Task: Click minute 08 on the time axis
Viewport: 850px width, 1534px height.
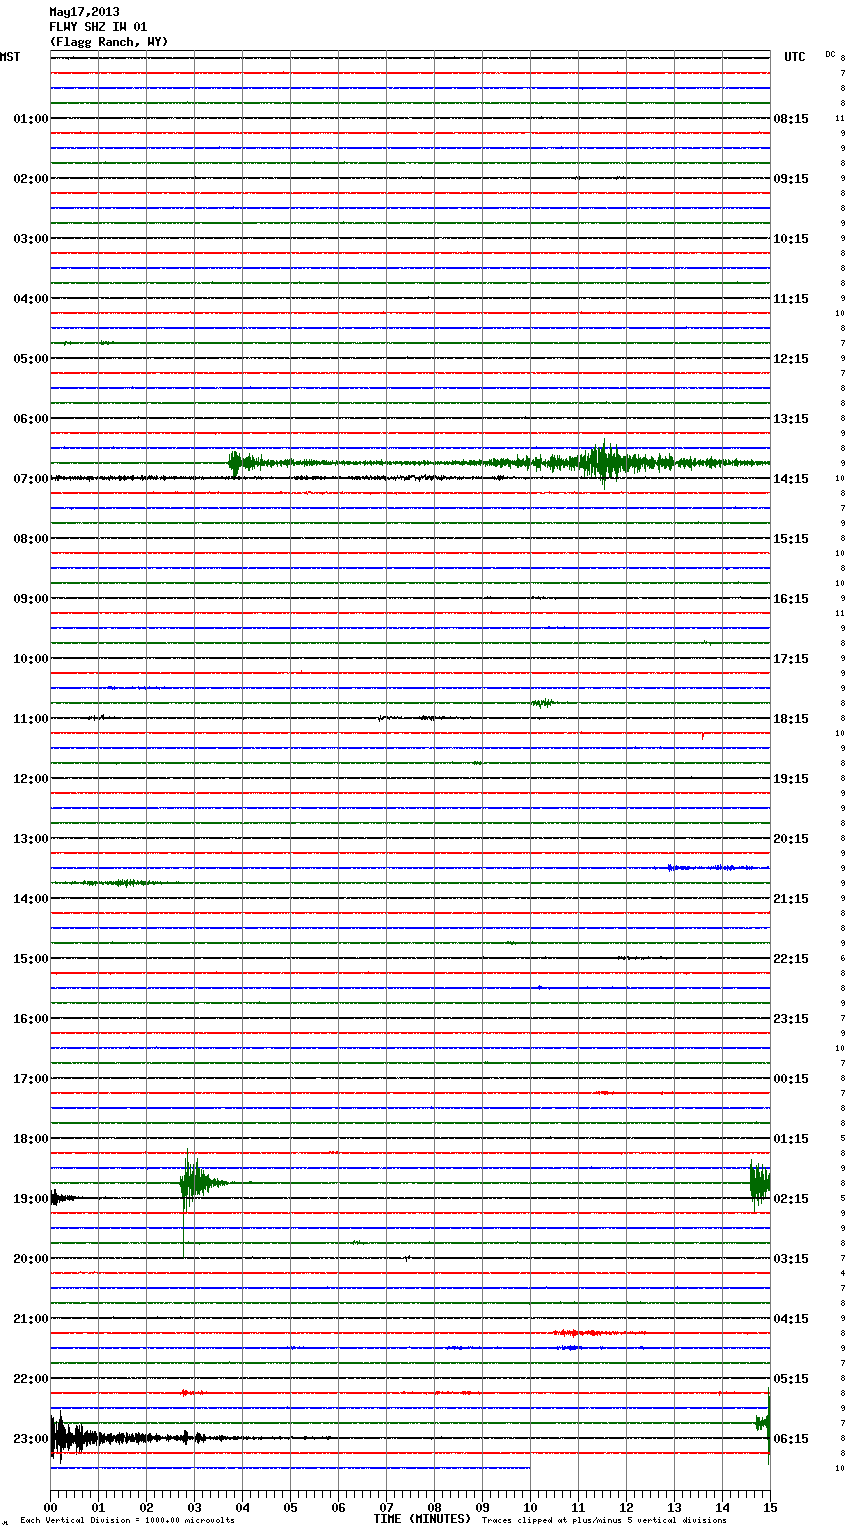Action: (434, 1507)
